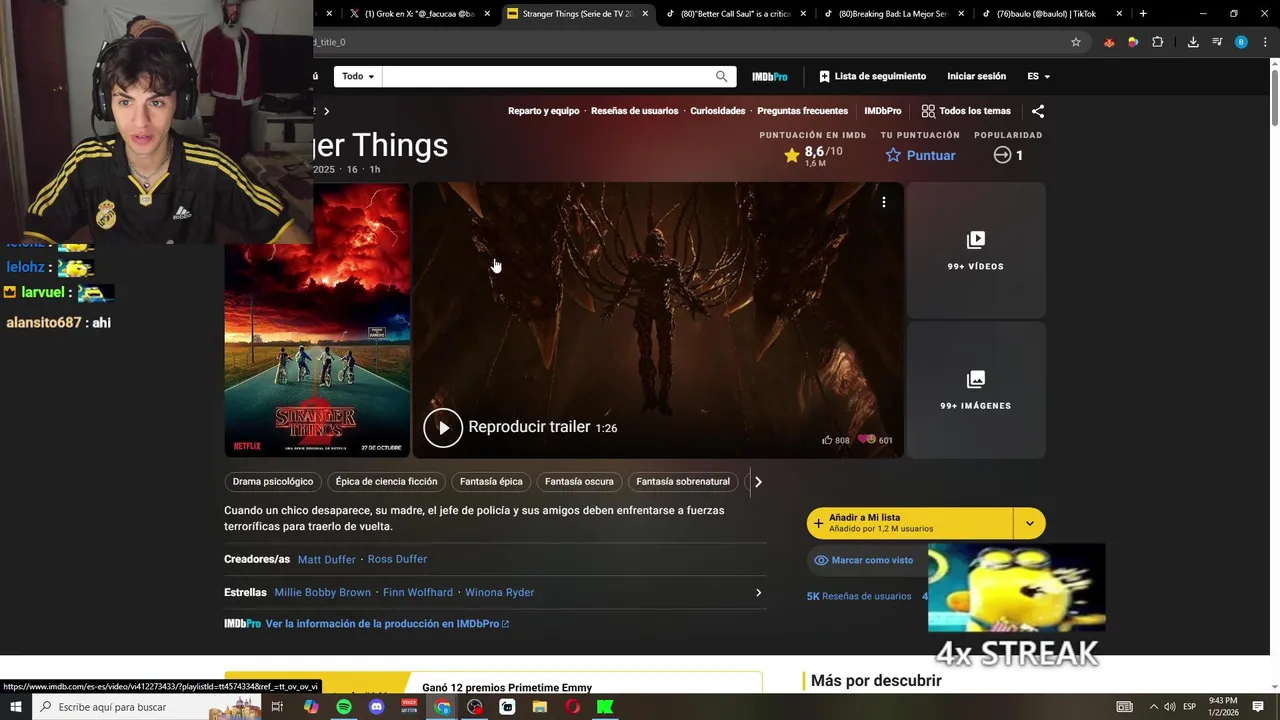Image resolution: width=1280 pixels, height=720 pixels.
Task: Select the Drama psicológico genre chip
Action: coord(273,482)
